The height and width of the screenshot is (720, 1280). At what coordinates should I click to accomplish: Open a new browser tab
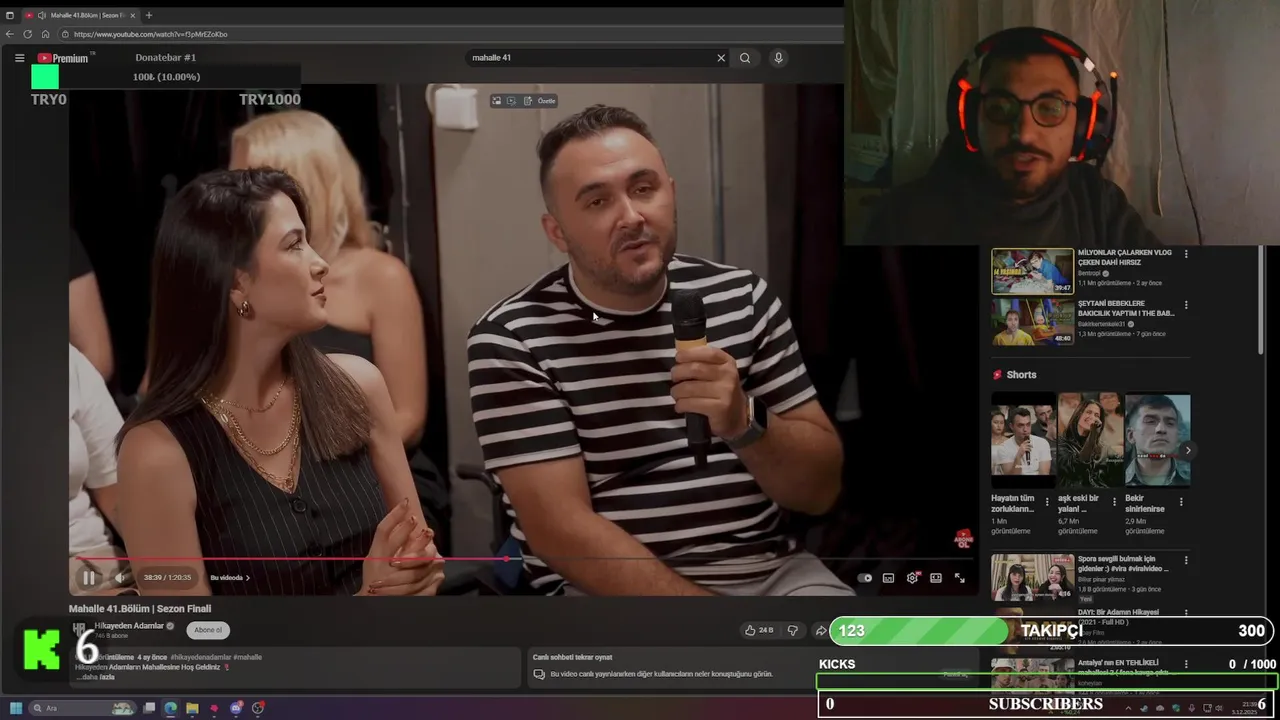pyautogui.click(x=149, y=15)
